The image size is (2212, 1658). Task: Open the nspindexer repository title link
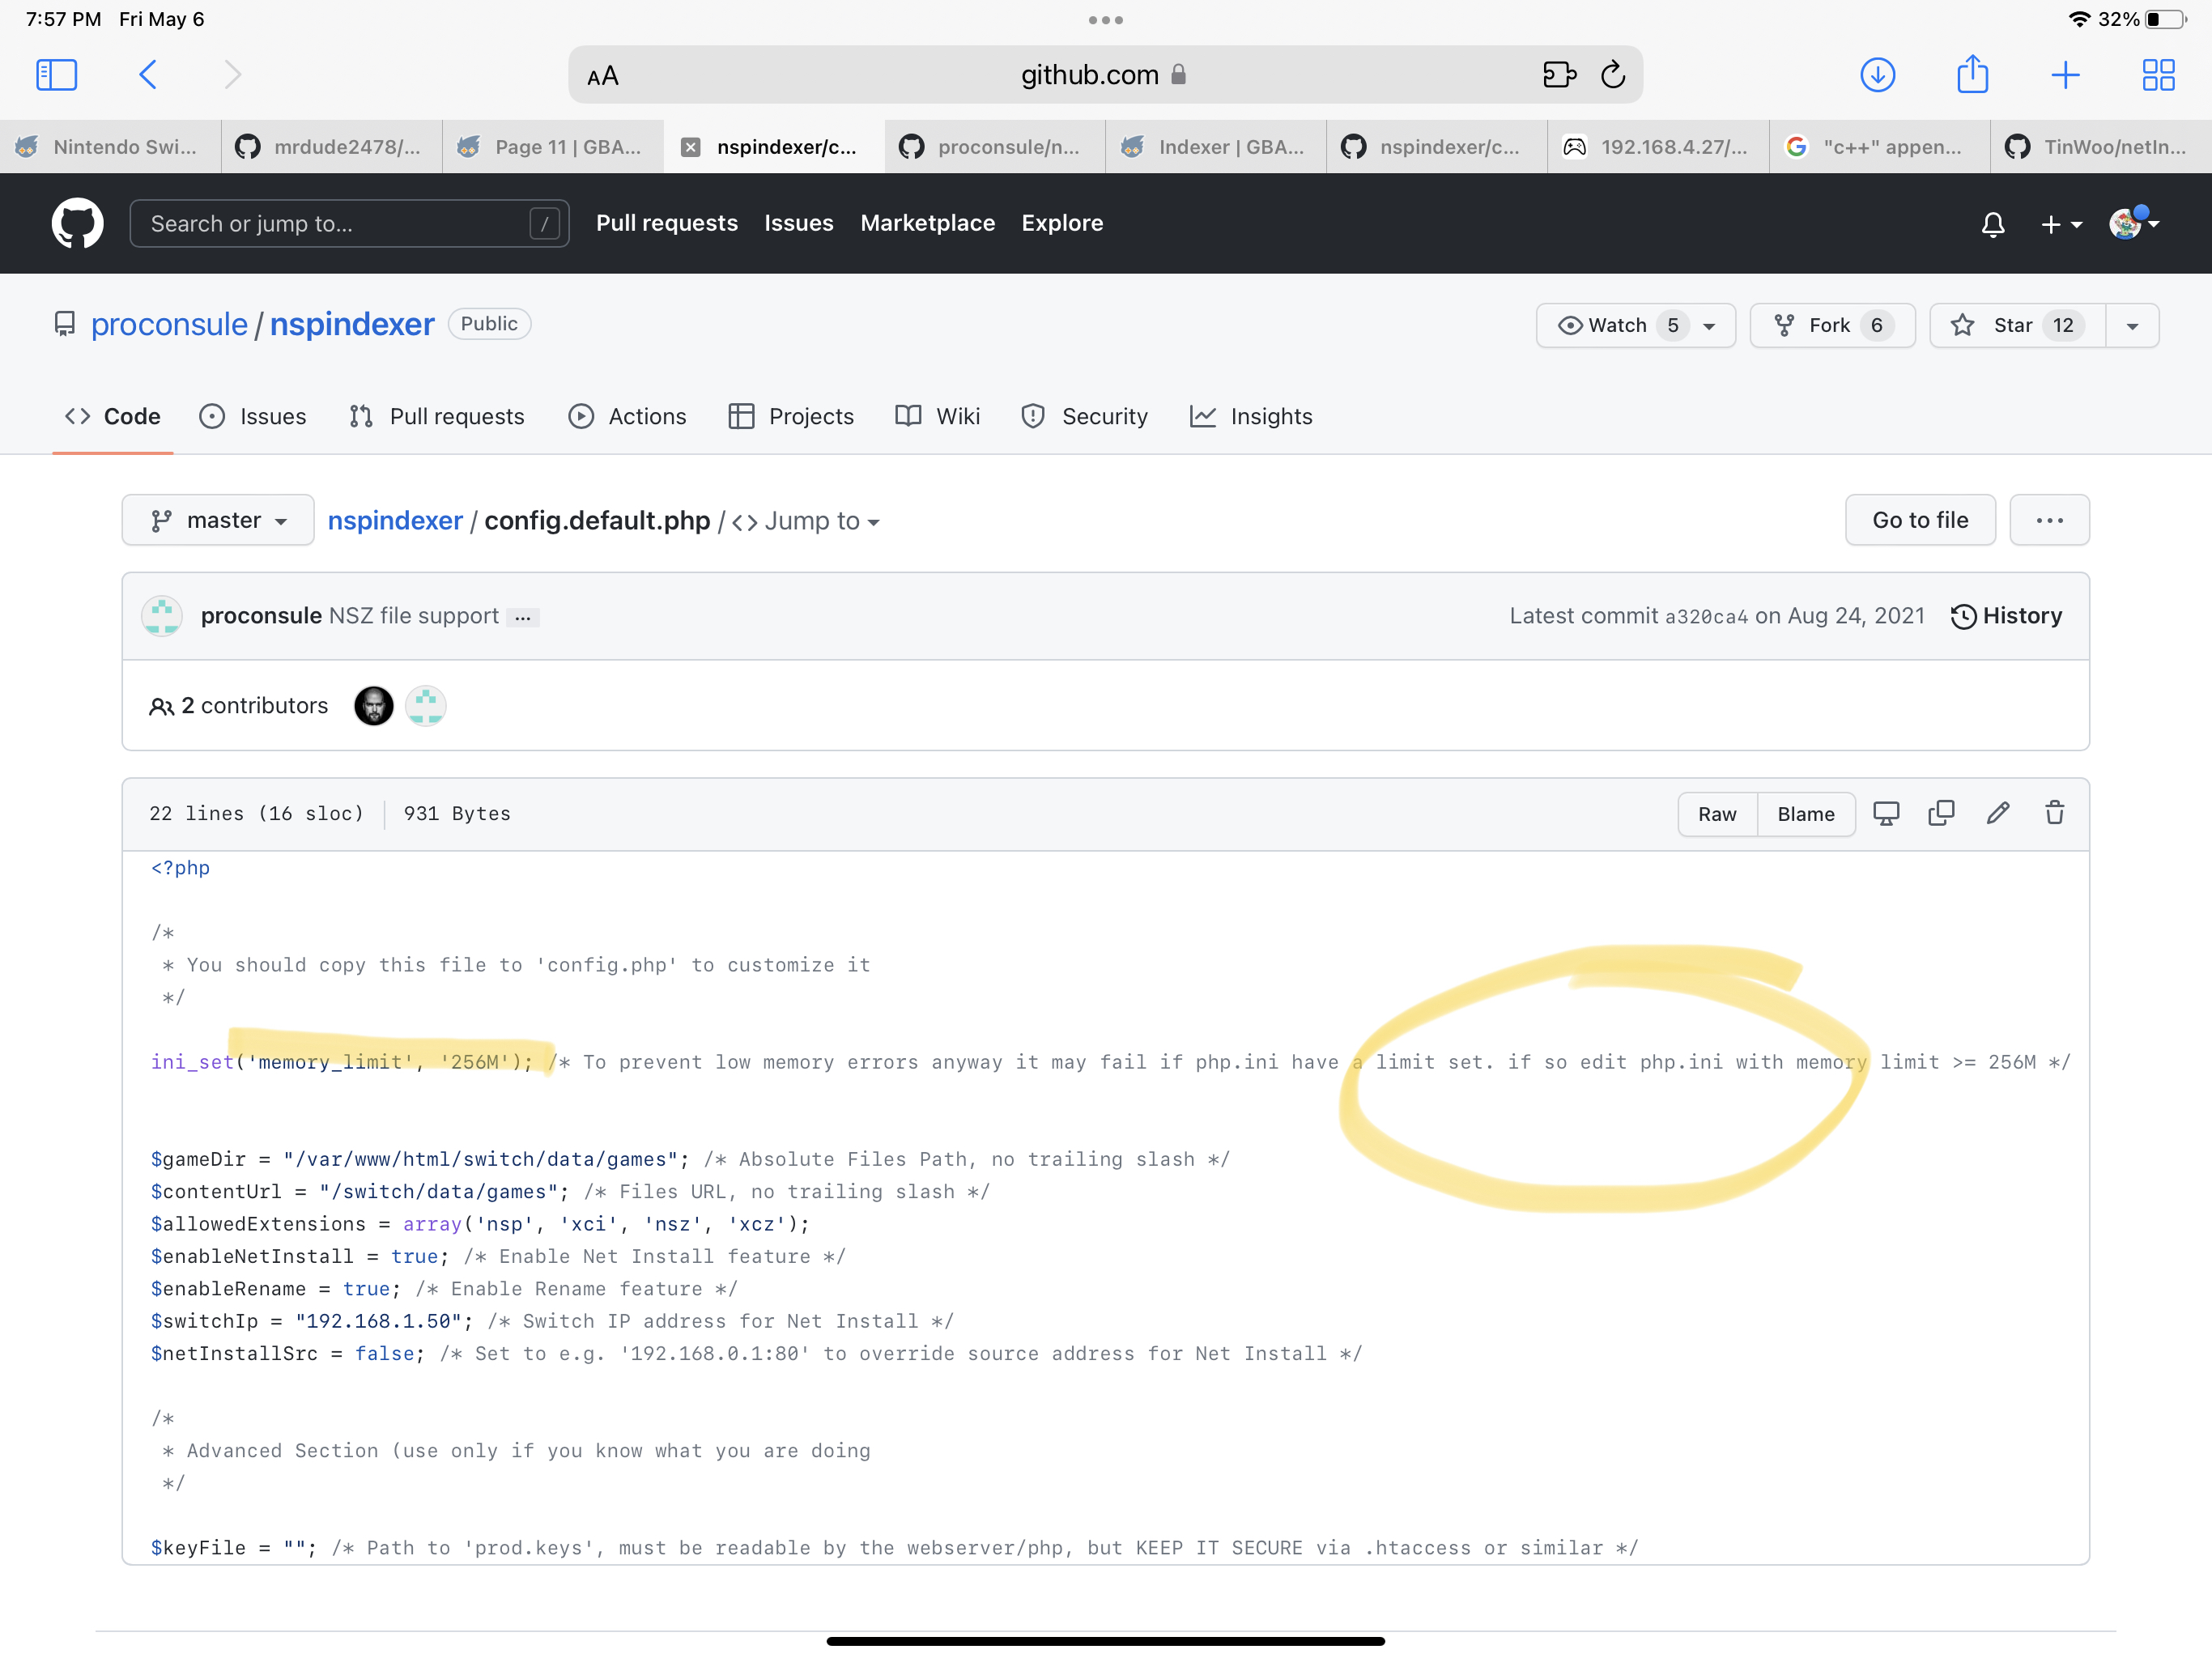coord(352,325)
